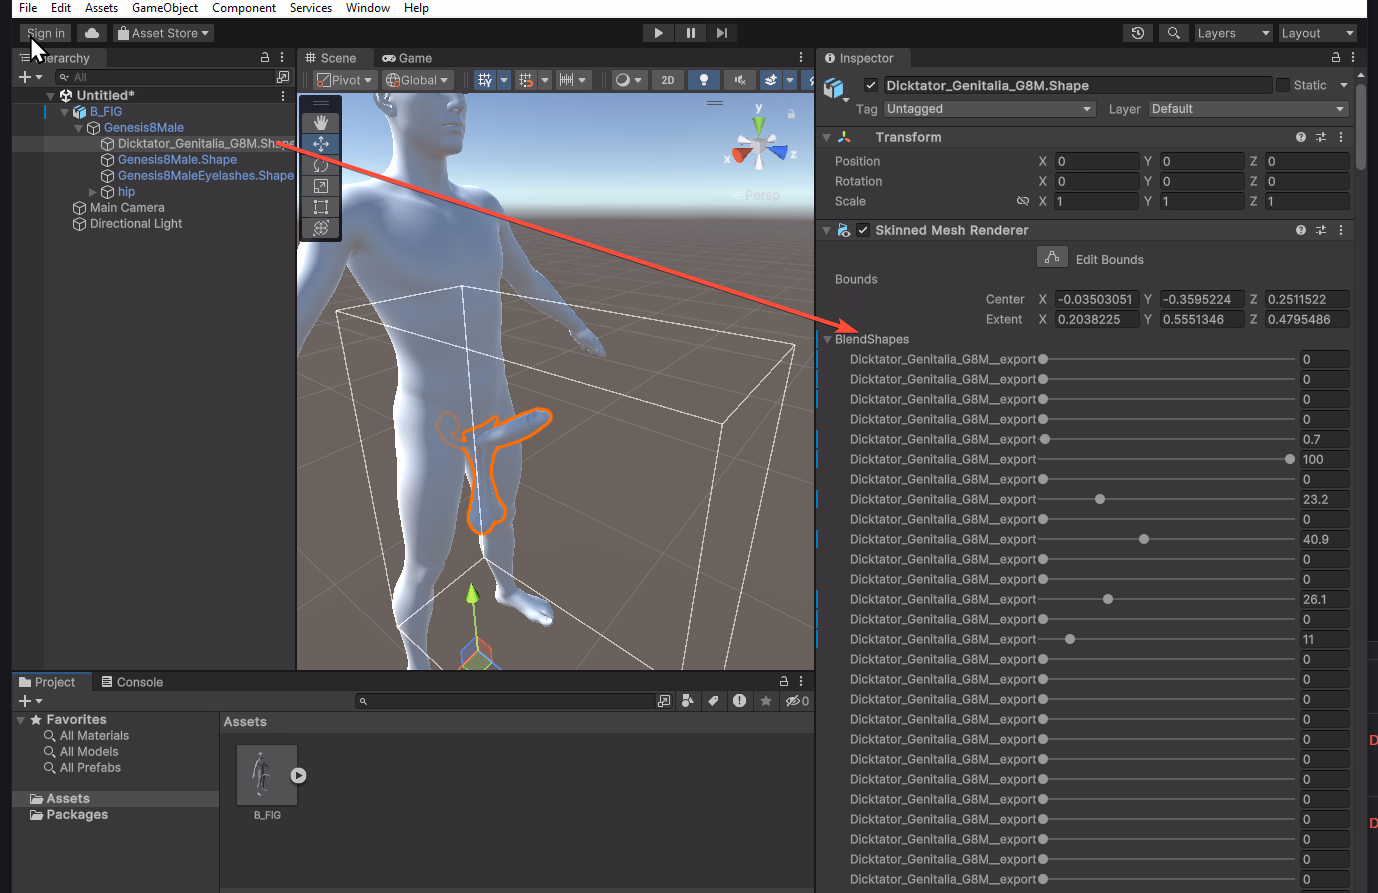
Task: Enable the Static checkbox
Action: tap(1283, 85)
